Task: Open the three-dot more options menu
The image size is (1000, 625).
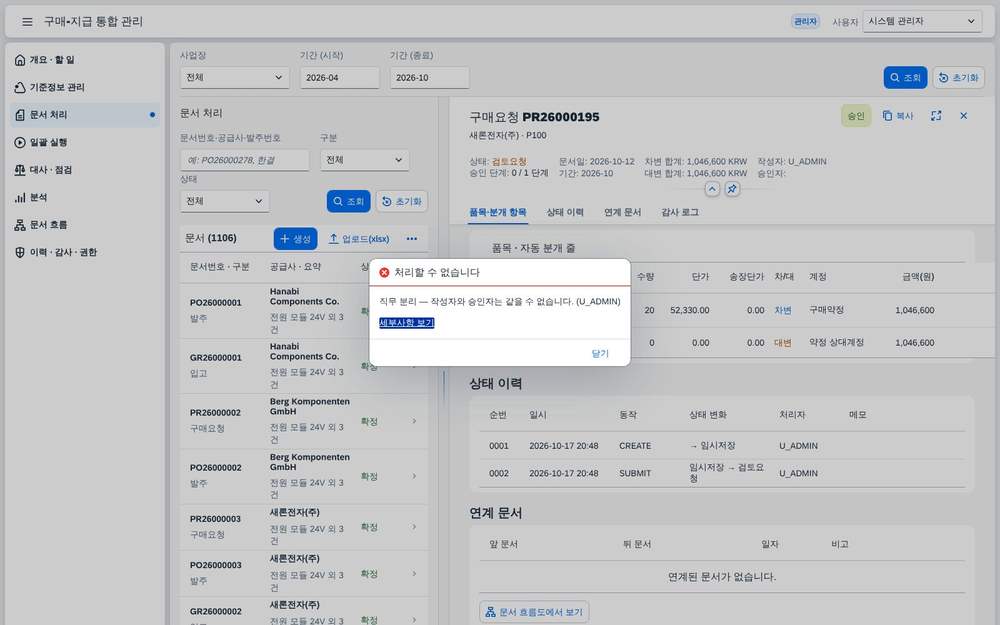Action: pos(412,239)
